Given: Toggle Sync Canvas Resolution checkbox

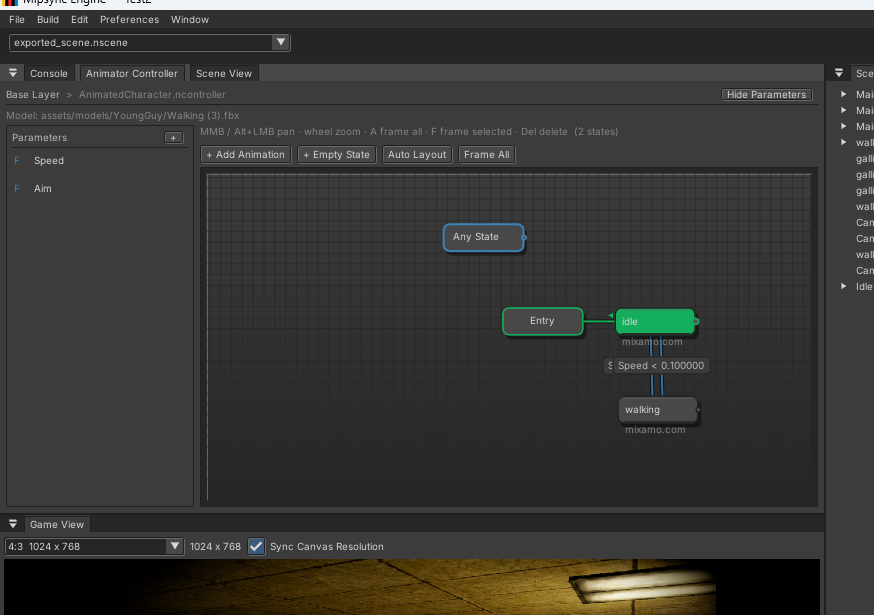Looking at the screenshot, I should (256, 546).
